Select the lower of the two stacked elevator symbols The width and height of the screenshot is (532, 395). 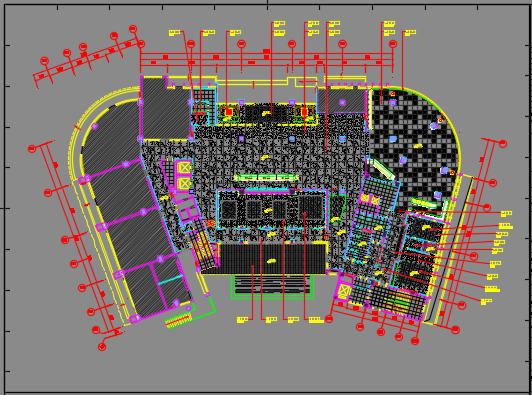pyautogui.click(x=184, y=183)
